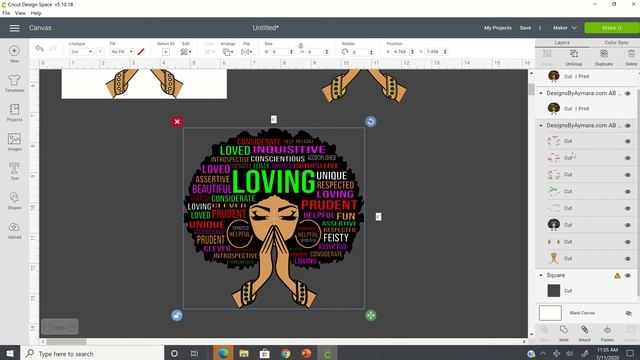
Task: Collapse the second DesignsByAymara.com group
Action: click(x=541, y=126)
